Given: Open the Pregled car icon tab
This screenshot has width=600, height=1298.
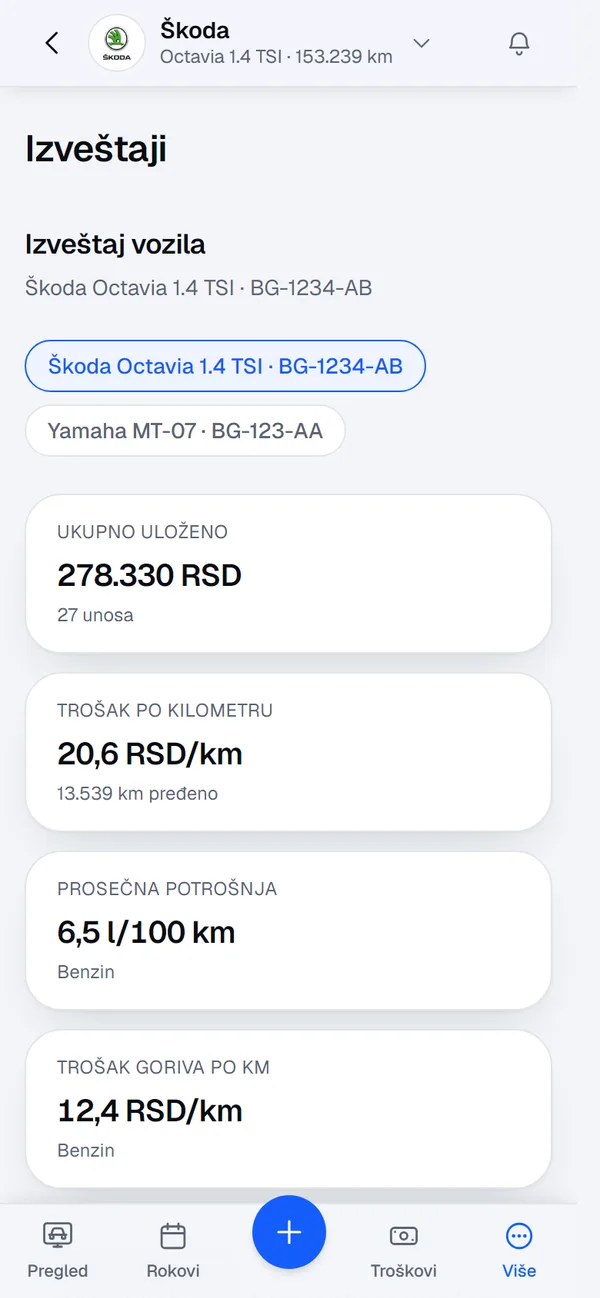Looking at the screenshot, I should 58,1236.
